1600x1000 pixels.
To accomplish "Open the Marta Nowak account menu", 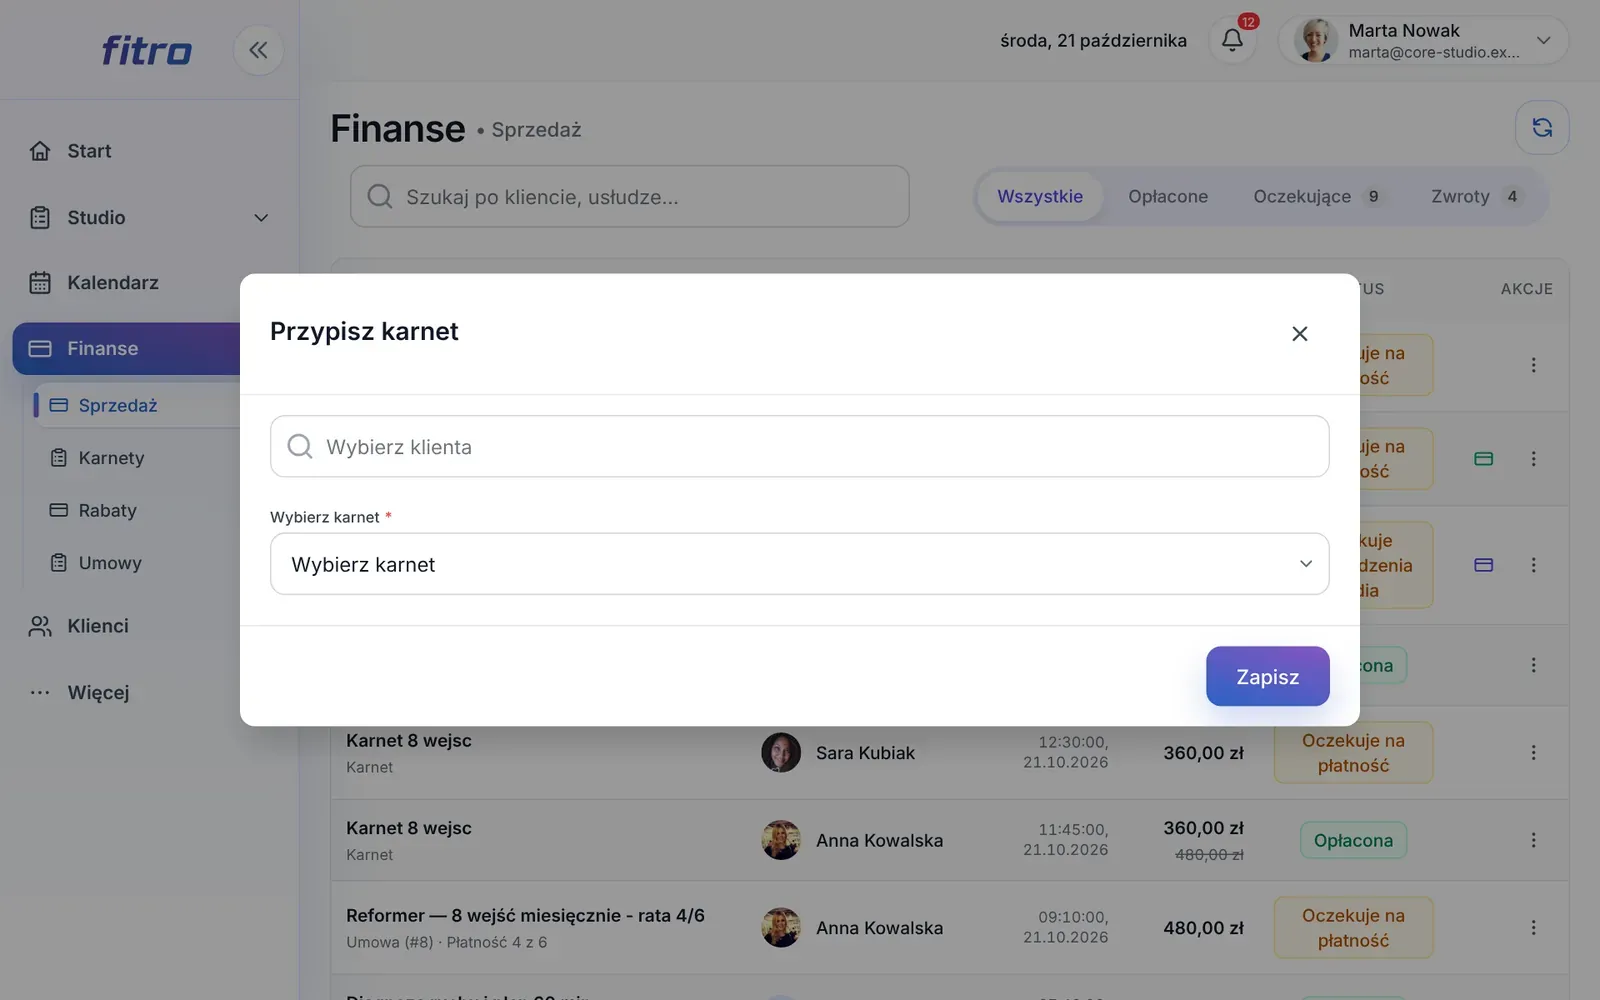I will coord(1423,41).
